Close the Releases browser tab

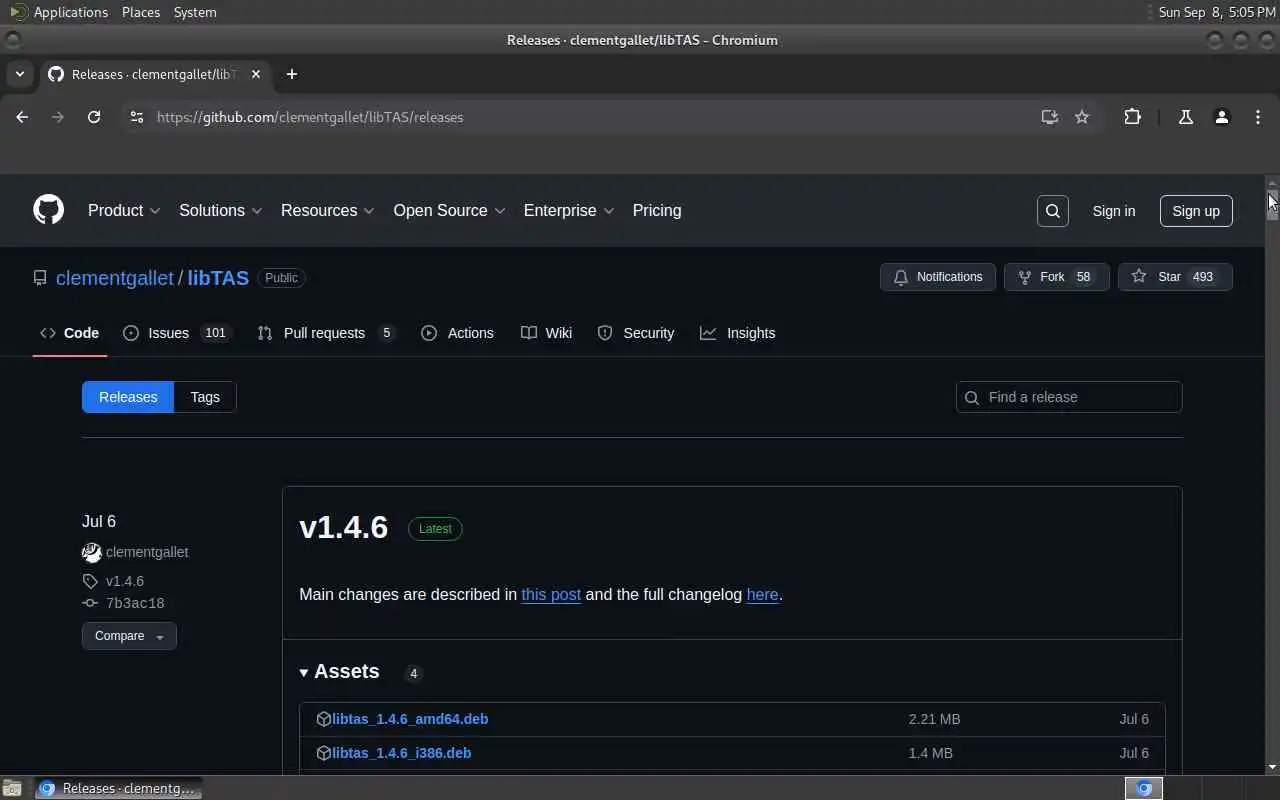[x=256, y=74]
